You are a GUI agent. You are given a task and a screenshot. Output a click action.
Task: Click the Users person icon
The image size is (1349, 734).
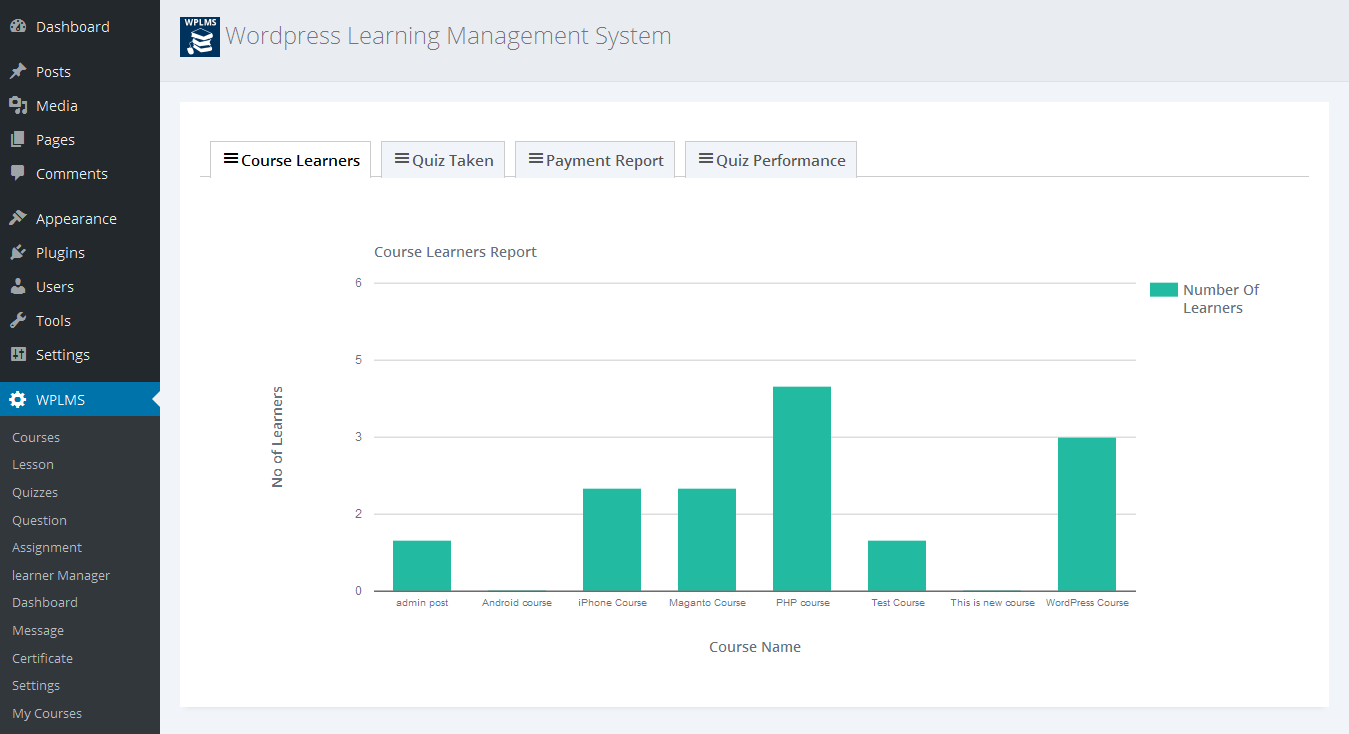coord(18,287)
